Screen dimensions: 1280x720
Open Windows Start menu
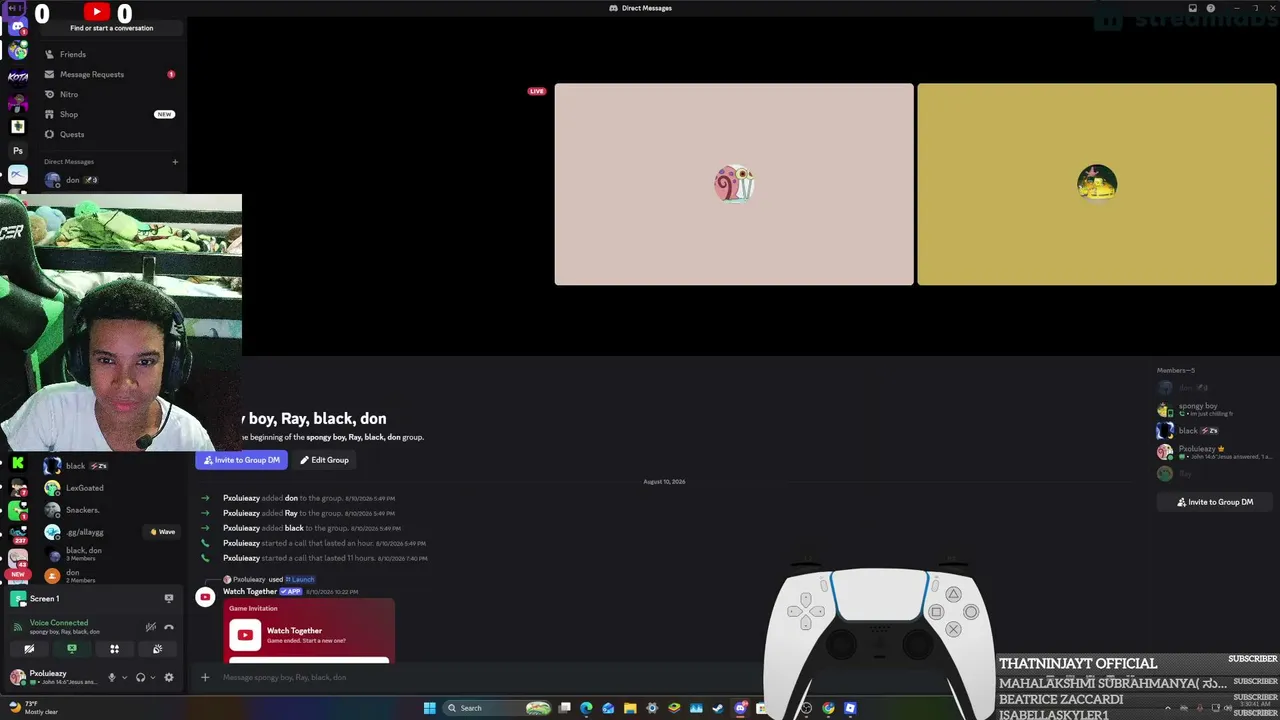[430, 708]
